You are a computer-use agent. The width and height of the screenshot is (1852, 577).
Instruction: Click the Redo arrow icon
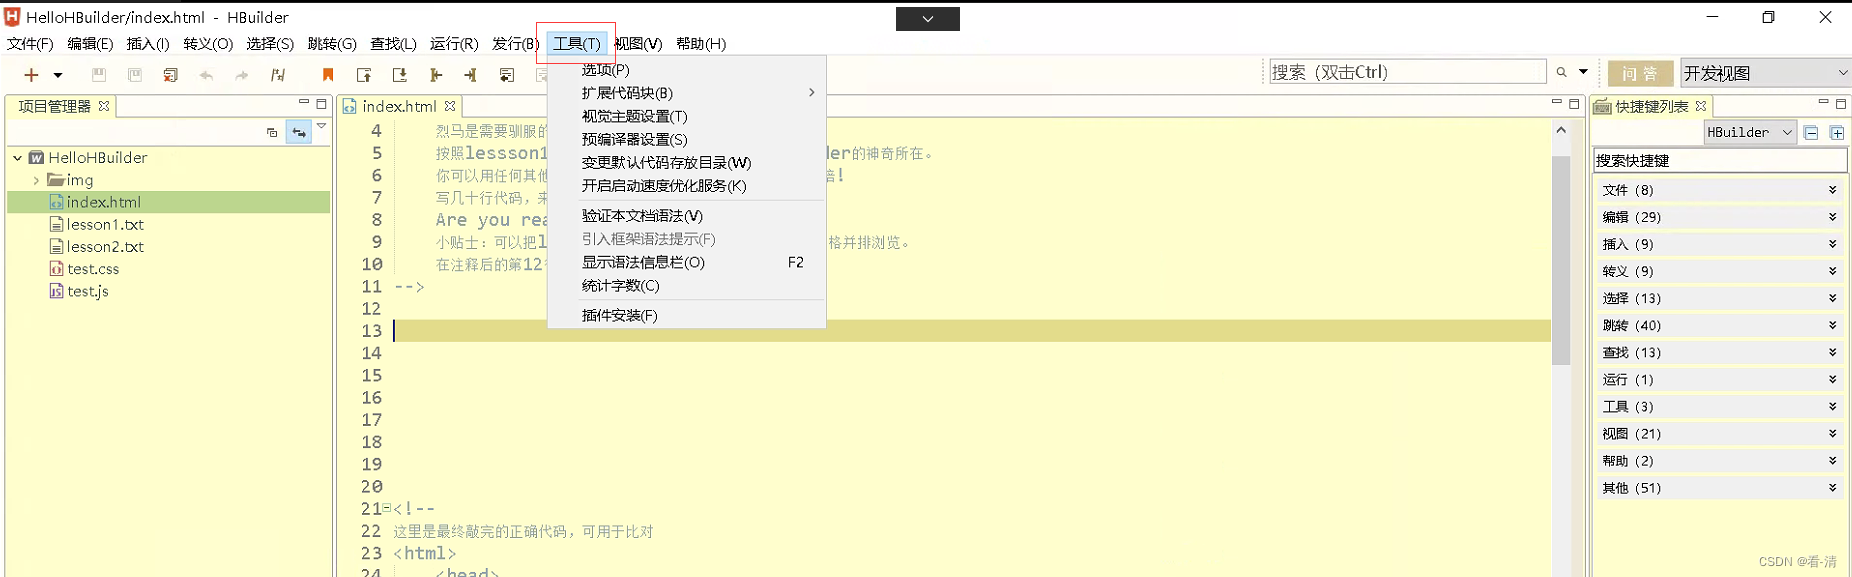point(241,75)
